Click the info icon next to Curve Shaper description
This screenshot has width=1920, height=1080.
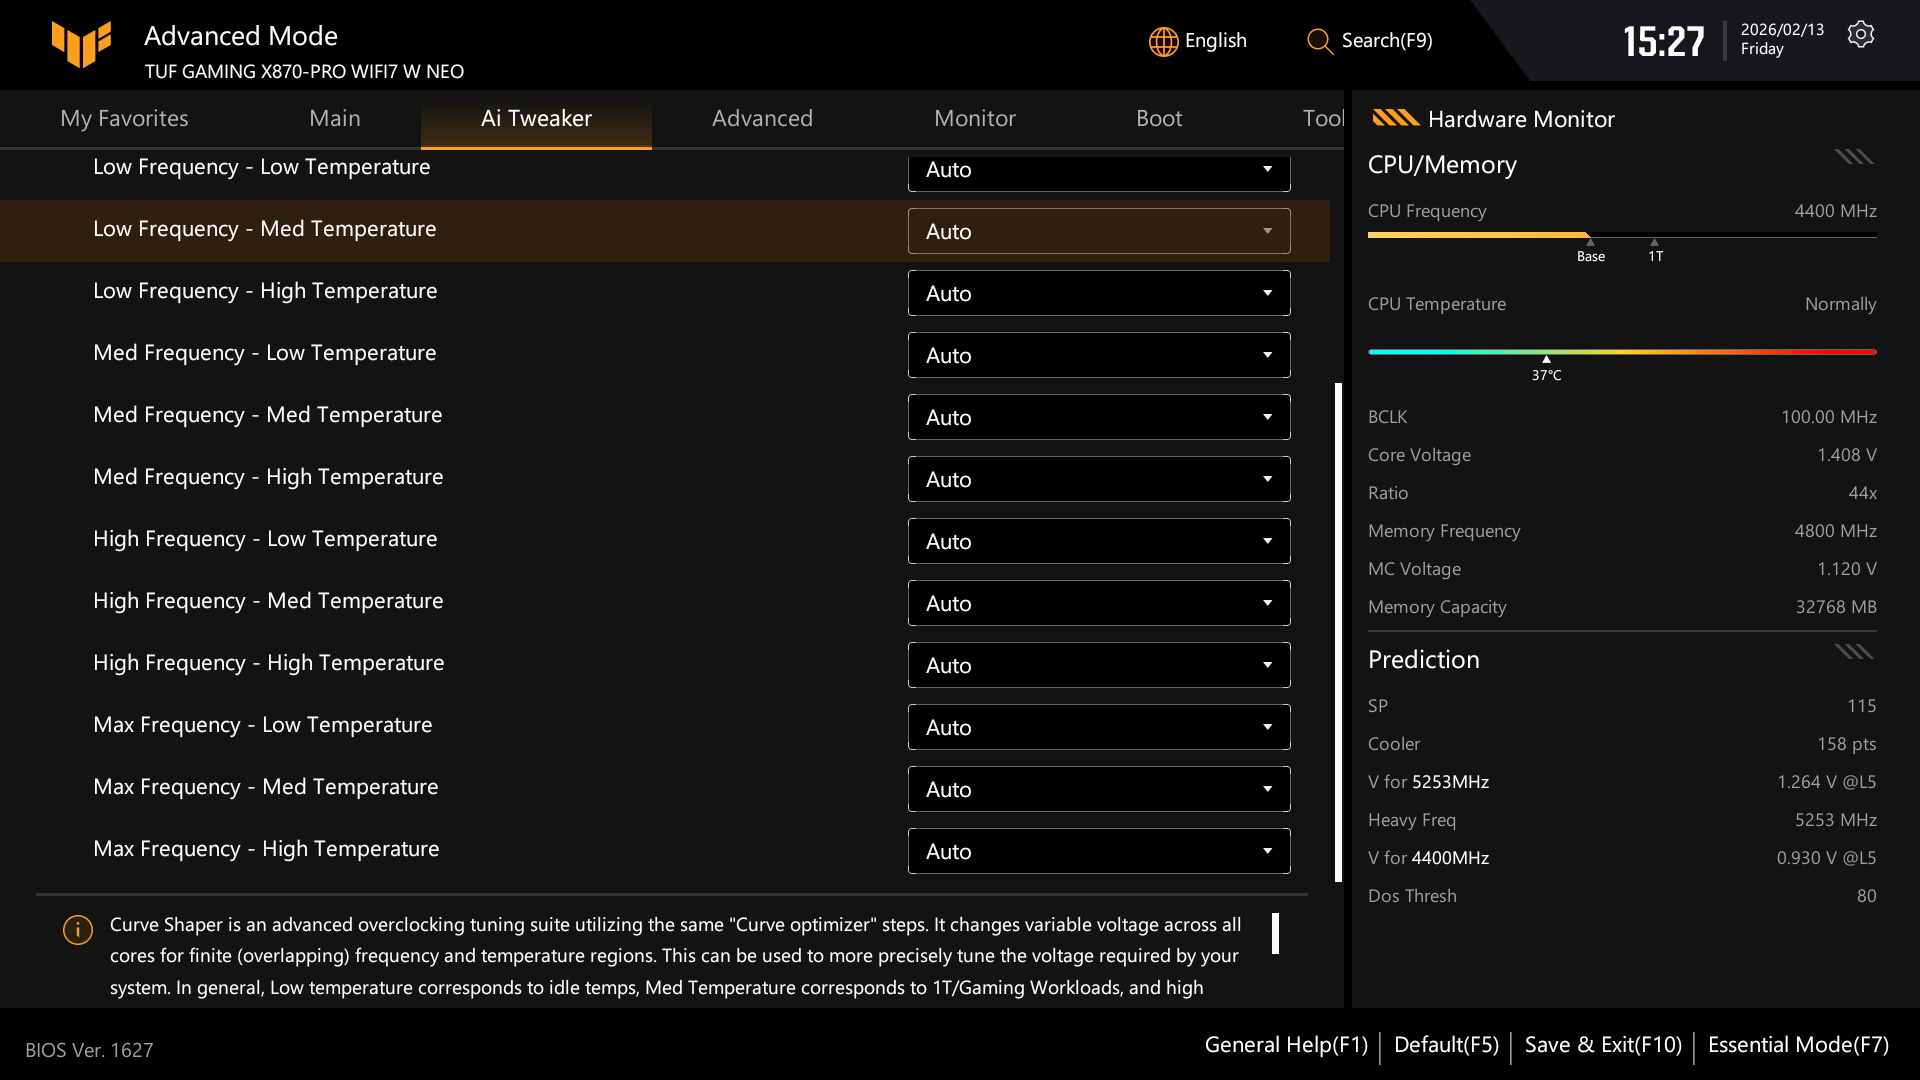78,930
